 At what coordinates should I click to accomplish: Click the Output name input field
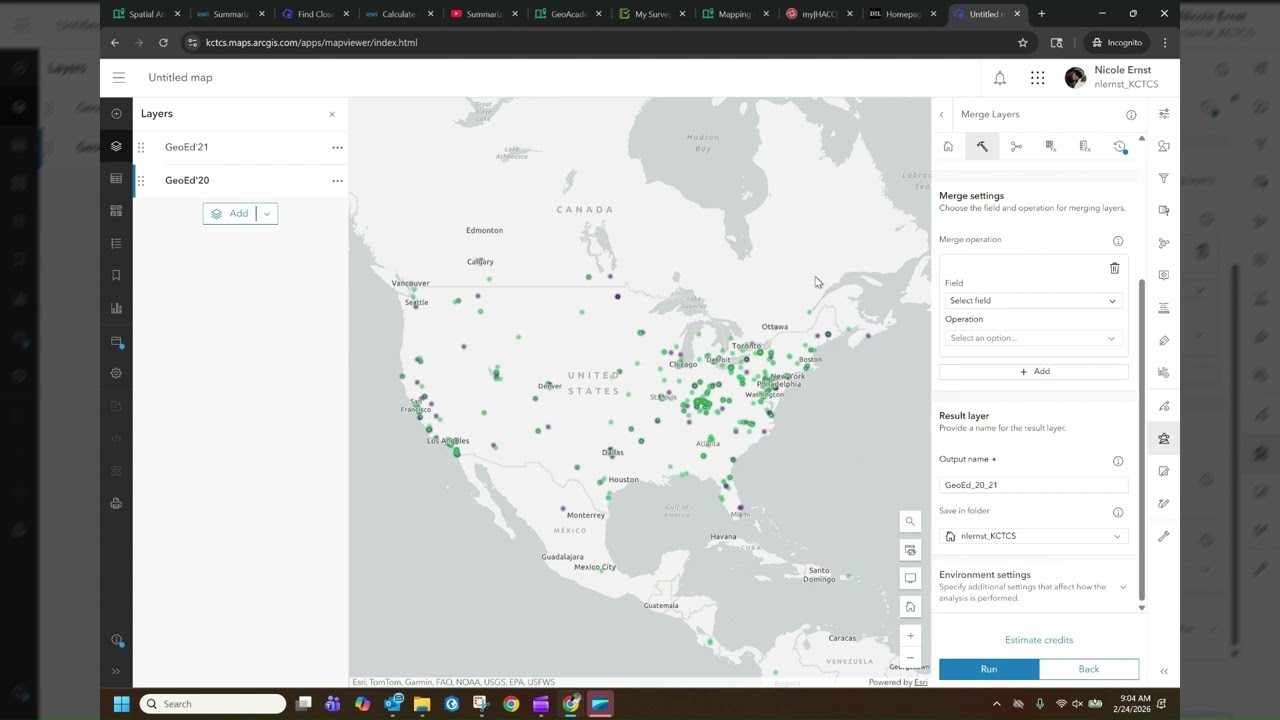coord(1033,485)
